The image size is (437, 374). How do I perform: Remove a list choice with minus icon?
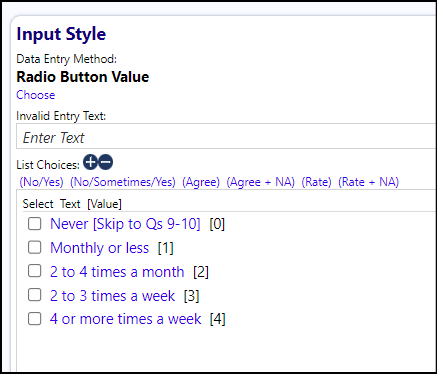pos(106,162)
